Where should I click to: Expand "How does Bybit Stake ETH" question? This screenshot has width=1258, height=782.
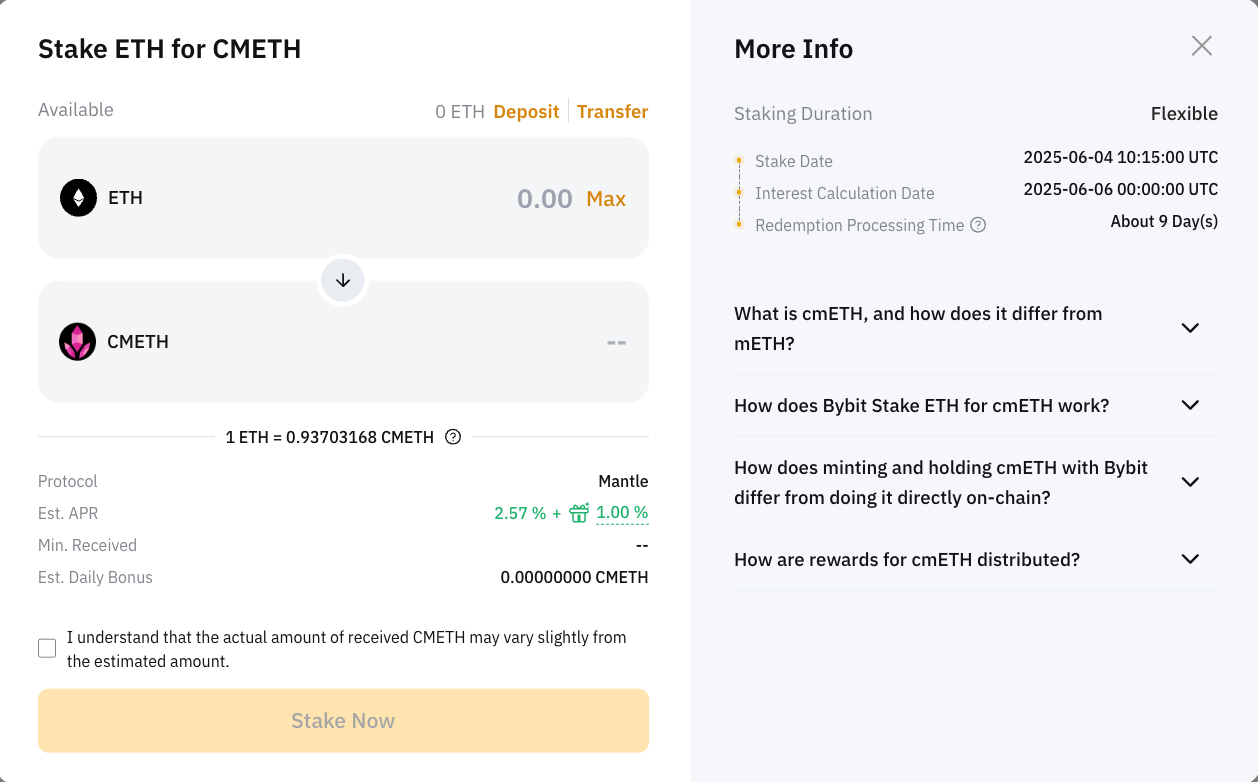click(1189, 405)
